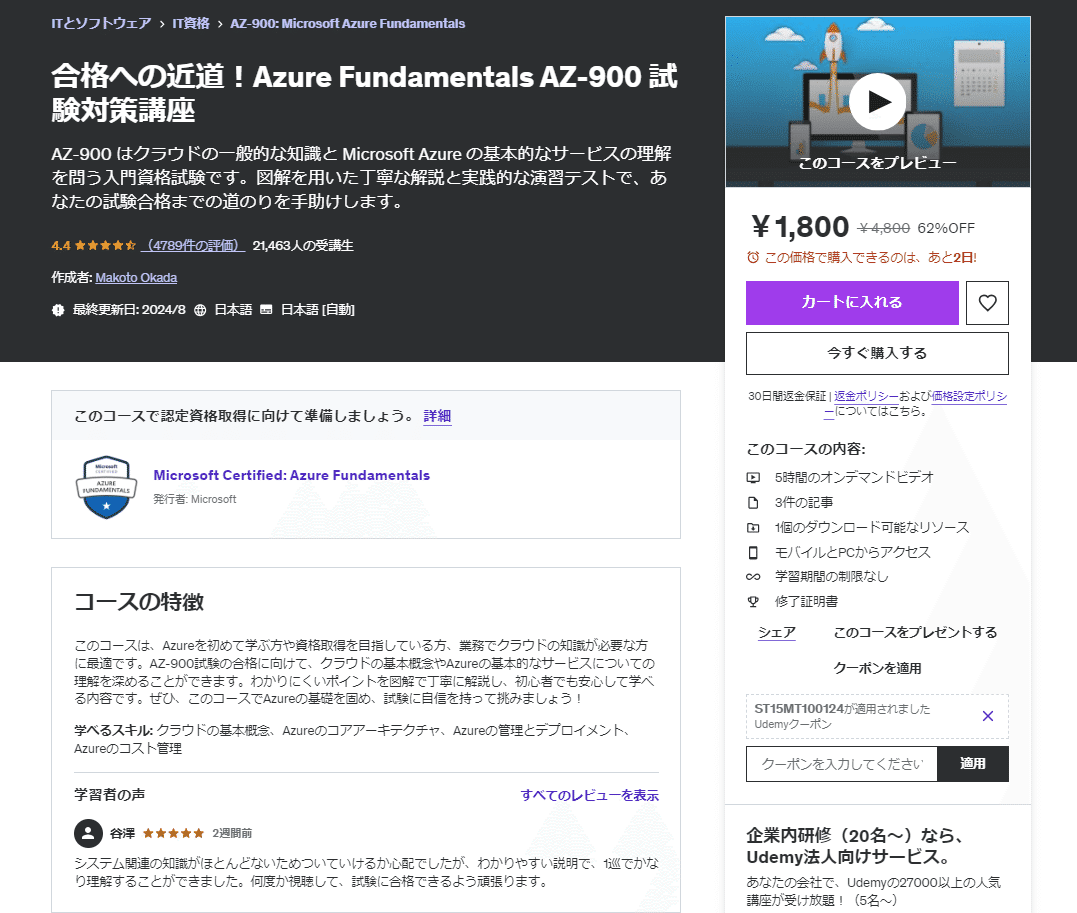This screenshot has height=913, width=1077.
Task: Click シェア button
Action: pyautogui.click(x=777, y=632)
